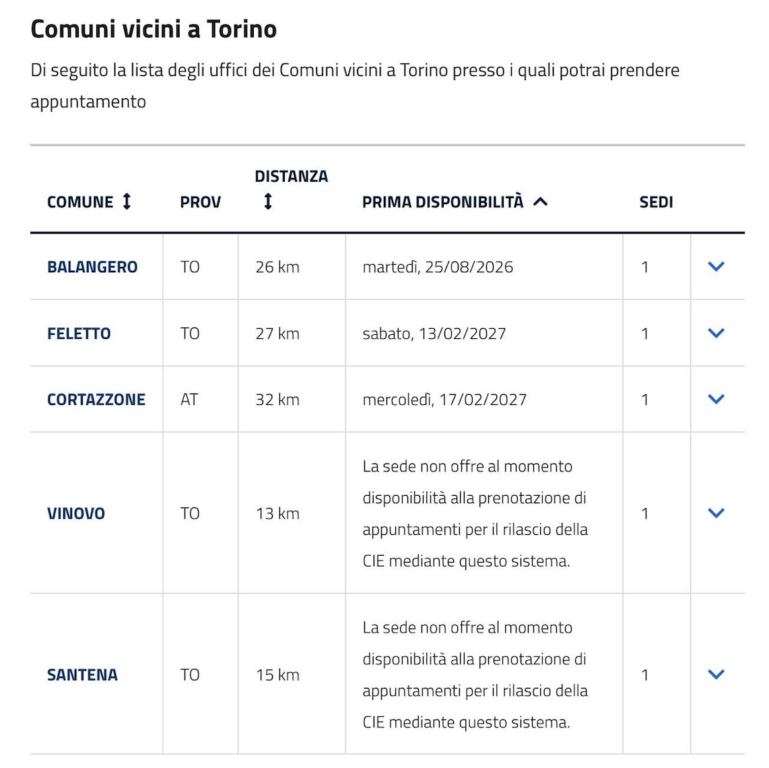Expand the Feletto row details
769x768 pixels.
point(715,333)
